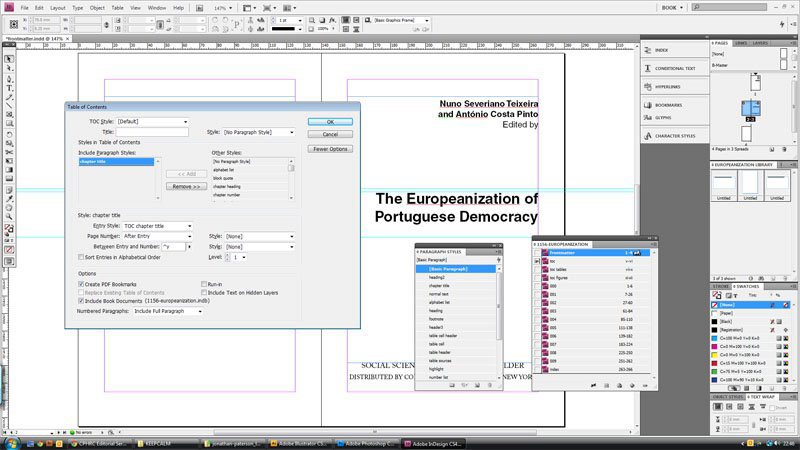The width and height of the screenshot is (800, 450).
Task: Click OK in Table of Contents dialog
Action: pyautogui.click(x=330, y=121)
